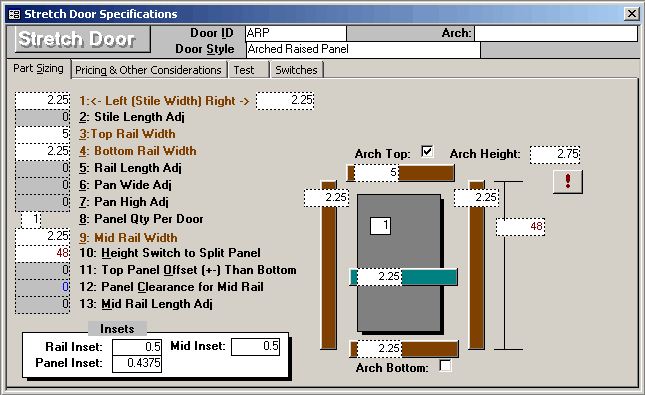Open the Pricing & Other Considerations tab
Image resolution: width=645 pixels, height=395 pixels.
click(148, 70)
